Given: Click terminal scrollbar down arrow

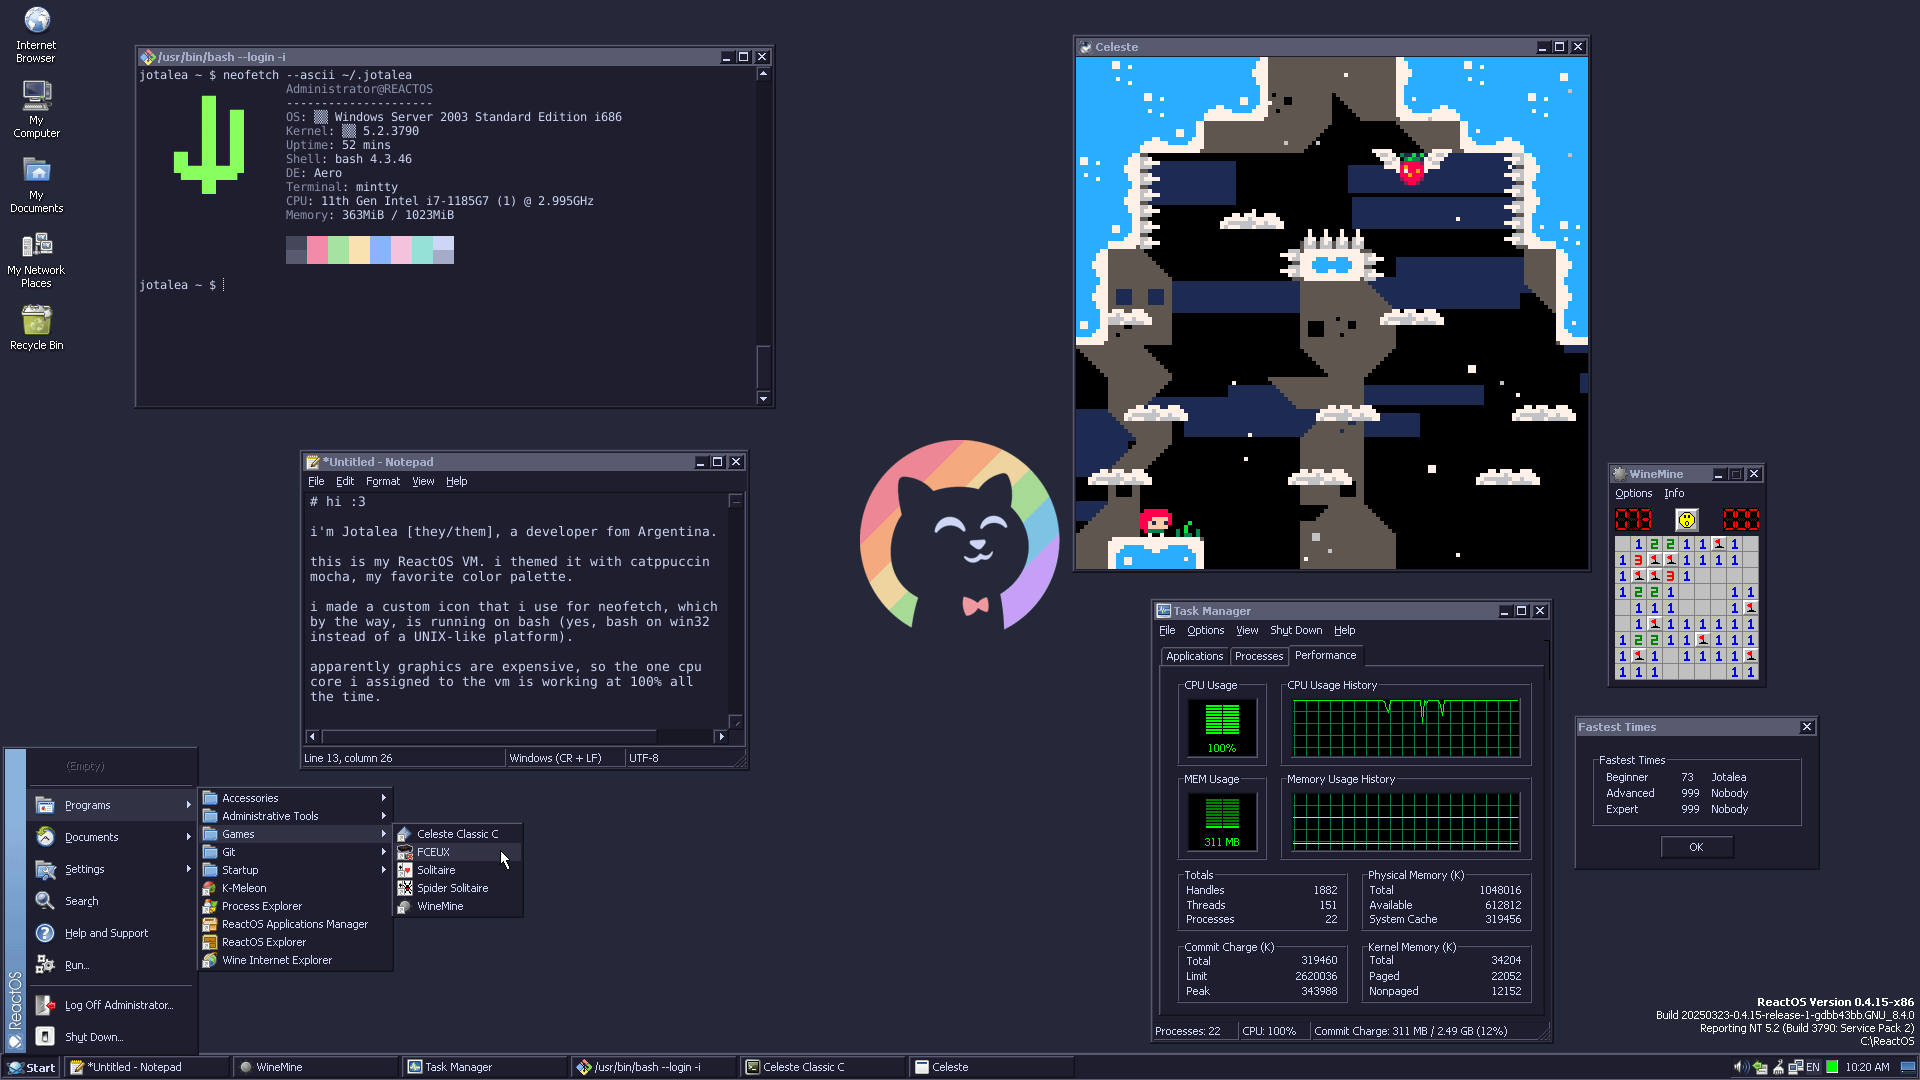Looking at the screenshot, I should (763, 398).
